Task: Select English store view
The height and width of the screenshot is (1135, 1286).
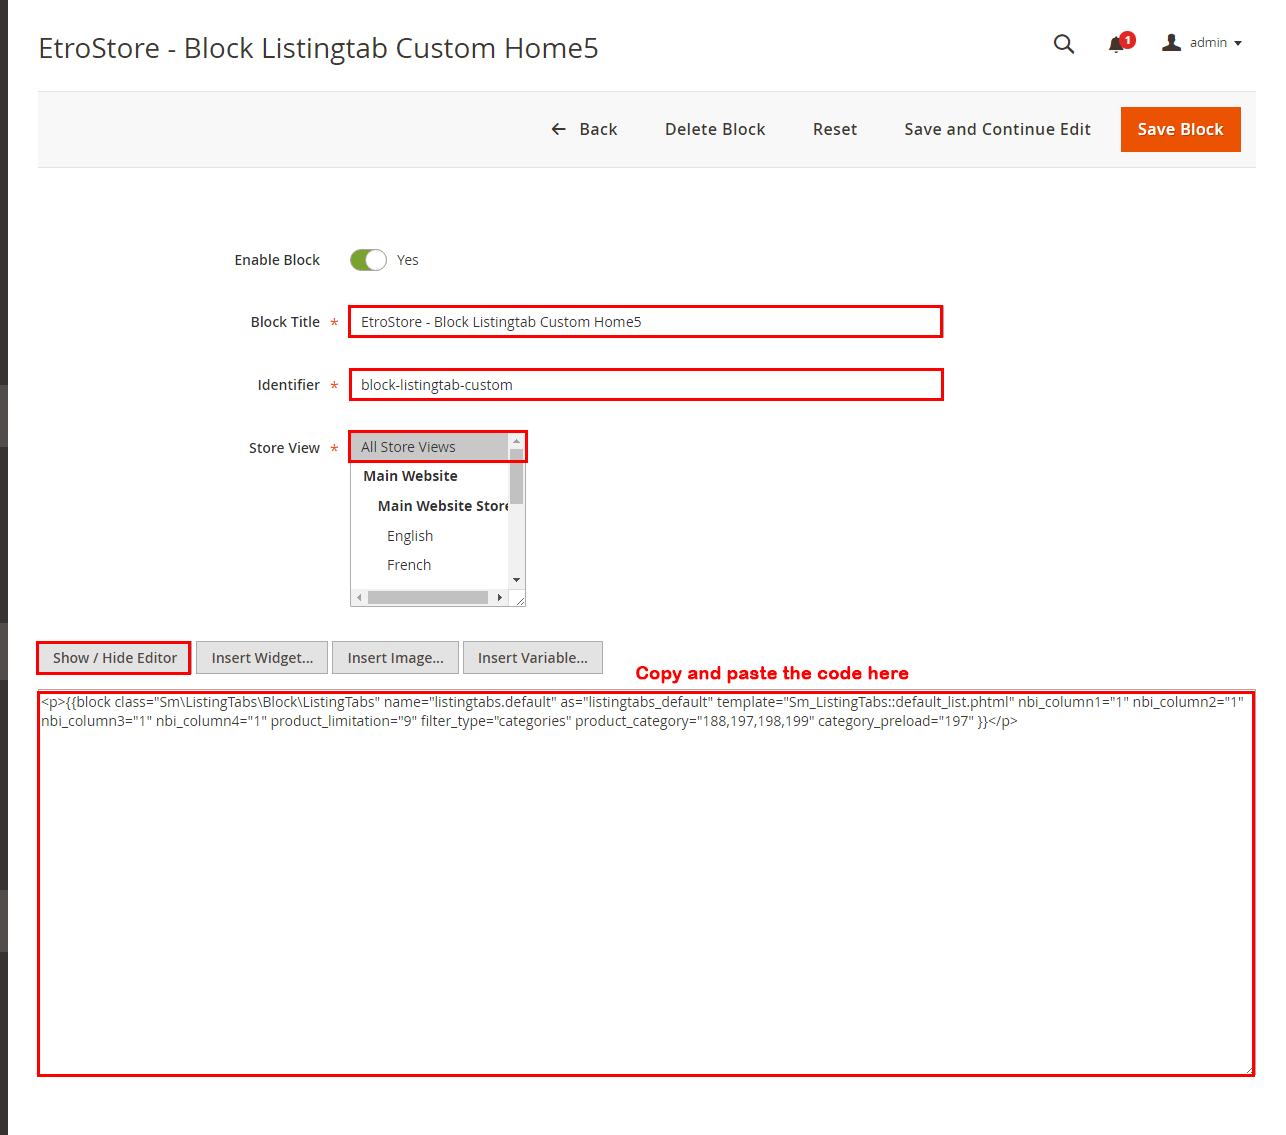Action: click(x=430, y=536)
